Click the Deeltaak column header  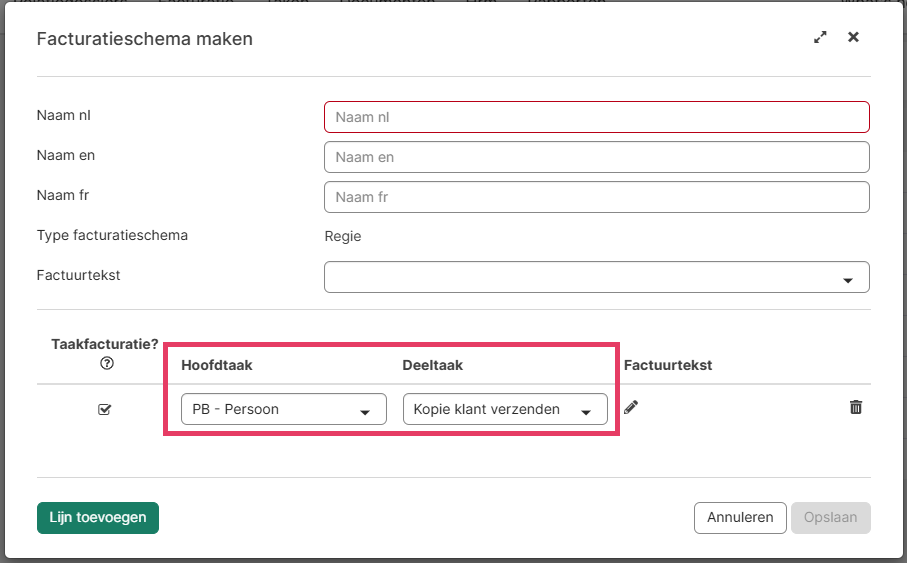click(x=433, y=365)
